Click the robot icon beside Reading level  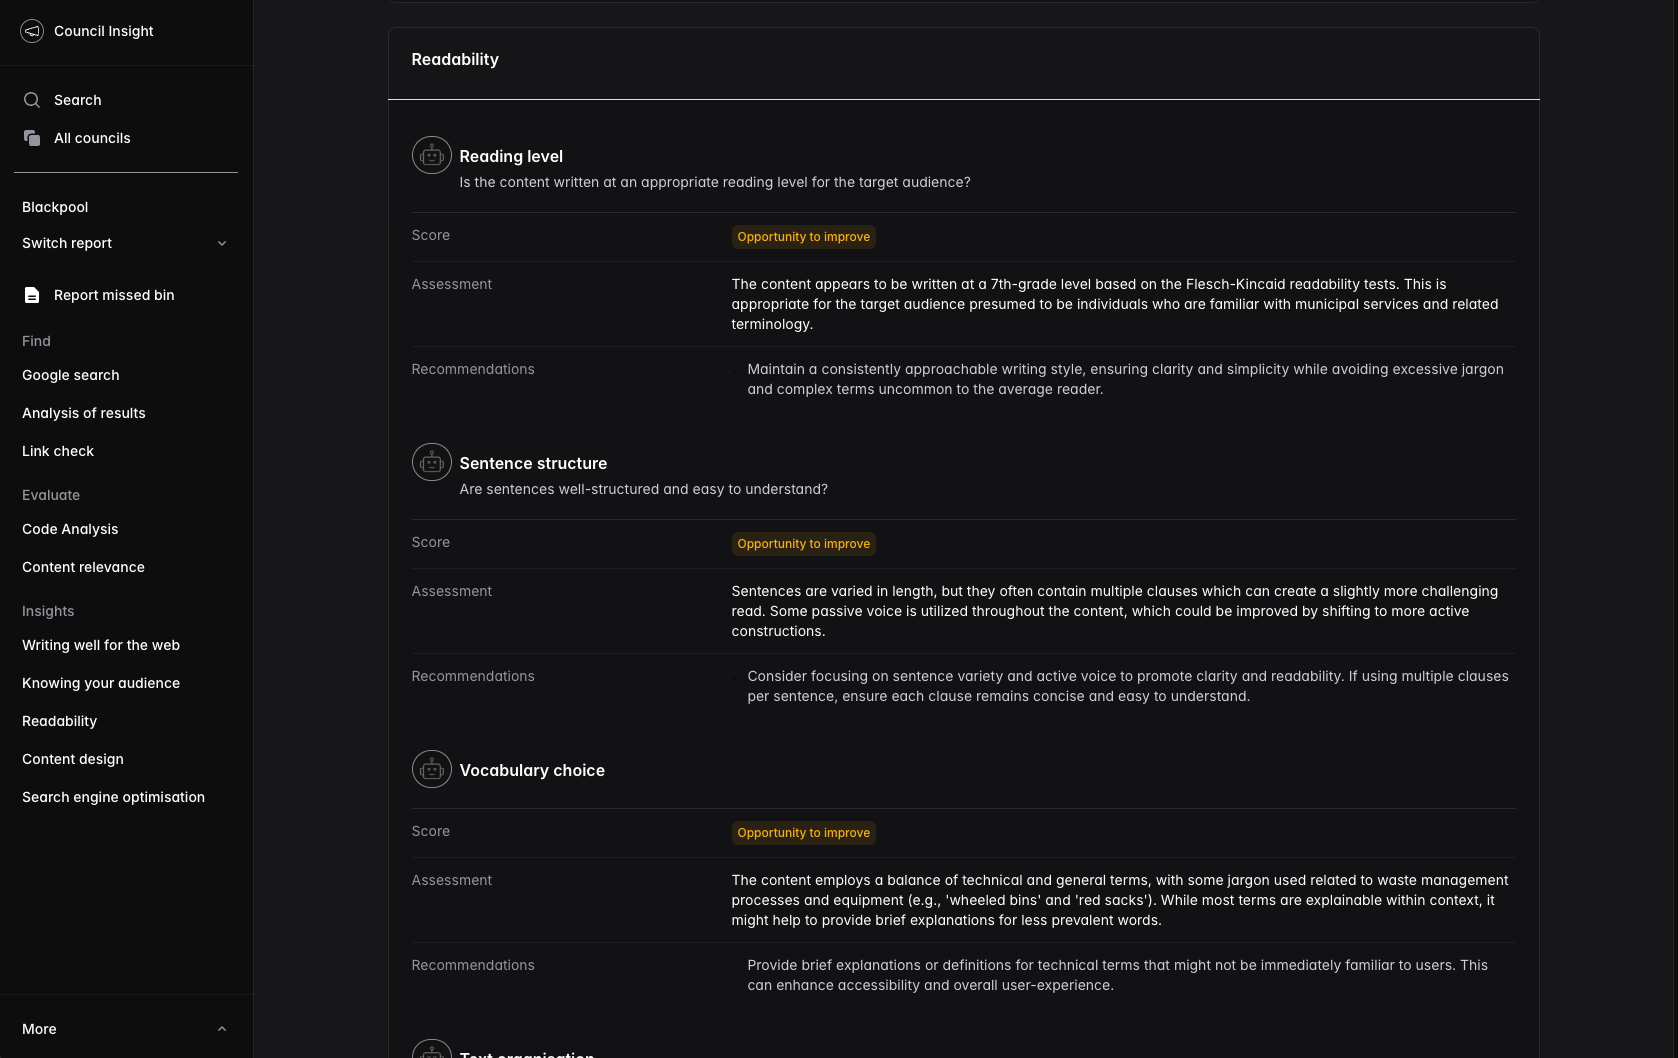[431, 156]
